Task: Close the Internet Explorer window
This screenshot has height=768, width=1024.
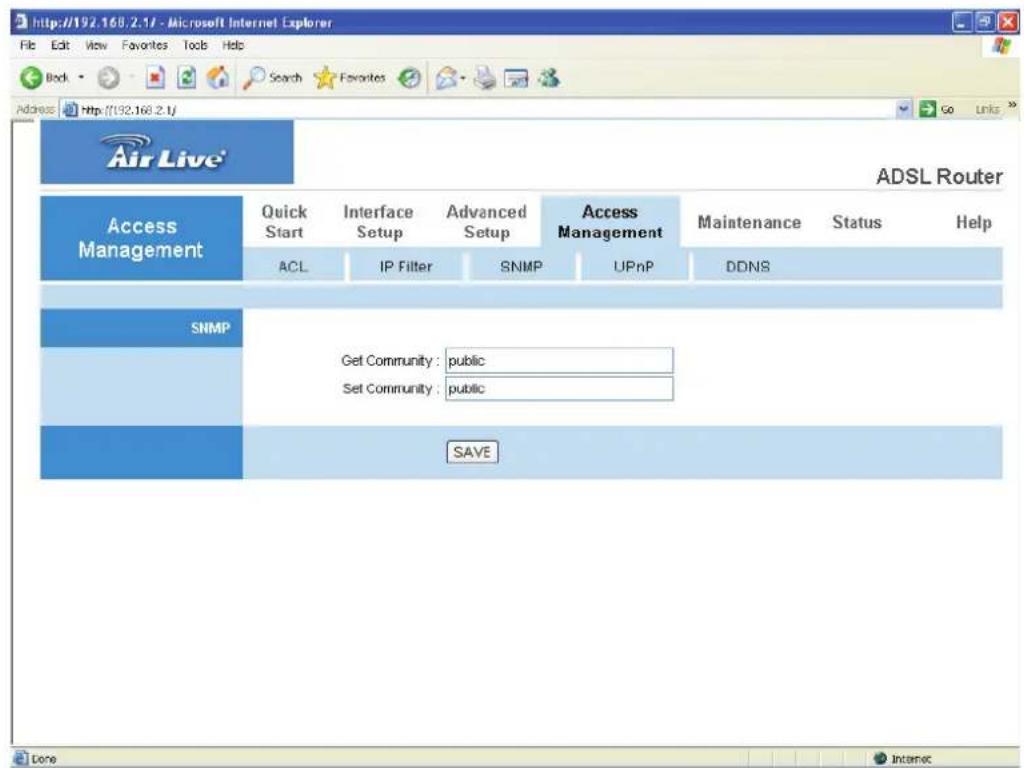Action: [1008, 23]
